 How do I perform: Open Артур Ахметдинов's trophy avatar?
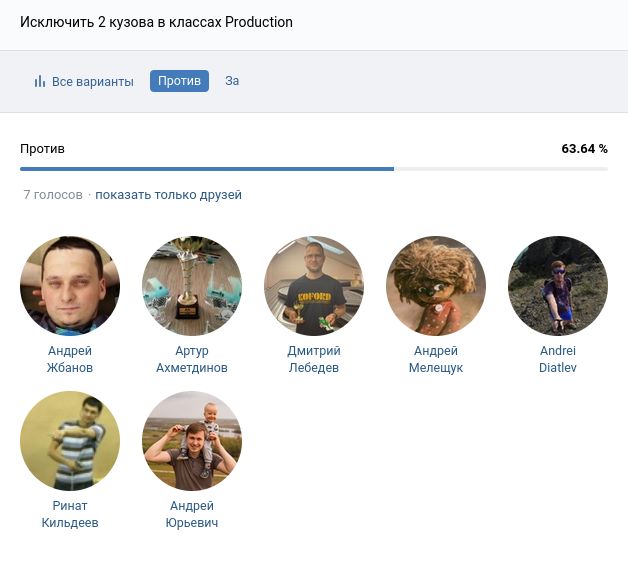(x=192, y=286)
